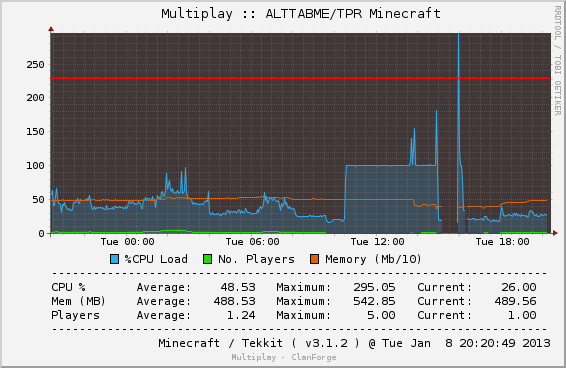566x368 pixels.
Task: Click the red arrow atop the y-axis
Action: pyautogui.click(x=51, y=29)
